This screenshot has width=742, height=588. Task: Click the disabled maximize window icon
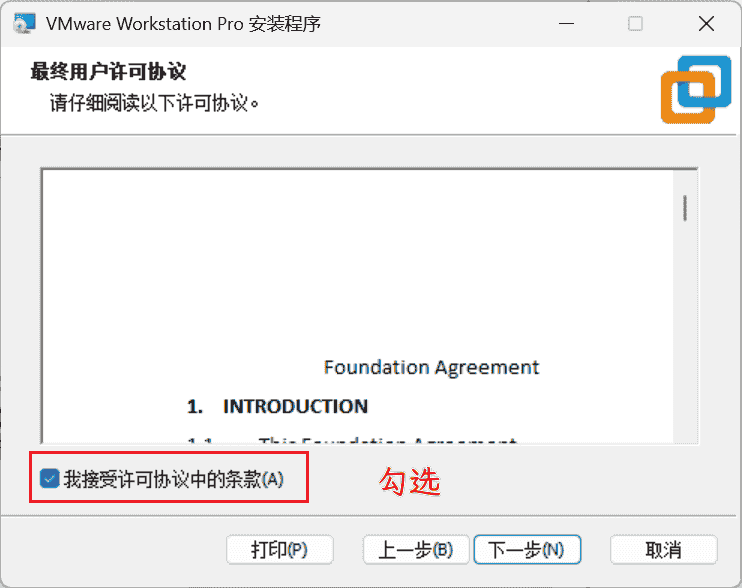click(636, 23)
